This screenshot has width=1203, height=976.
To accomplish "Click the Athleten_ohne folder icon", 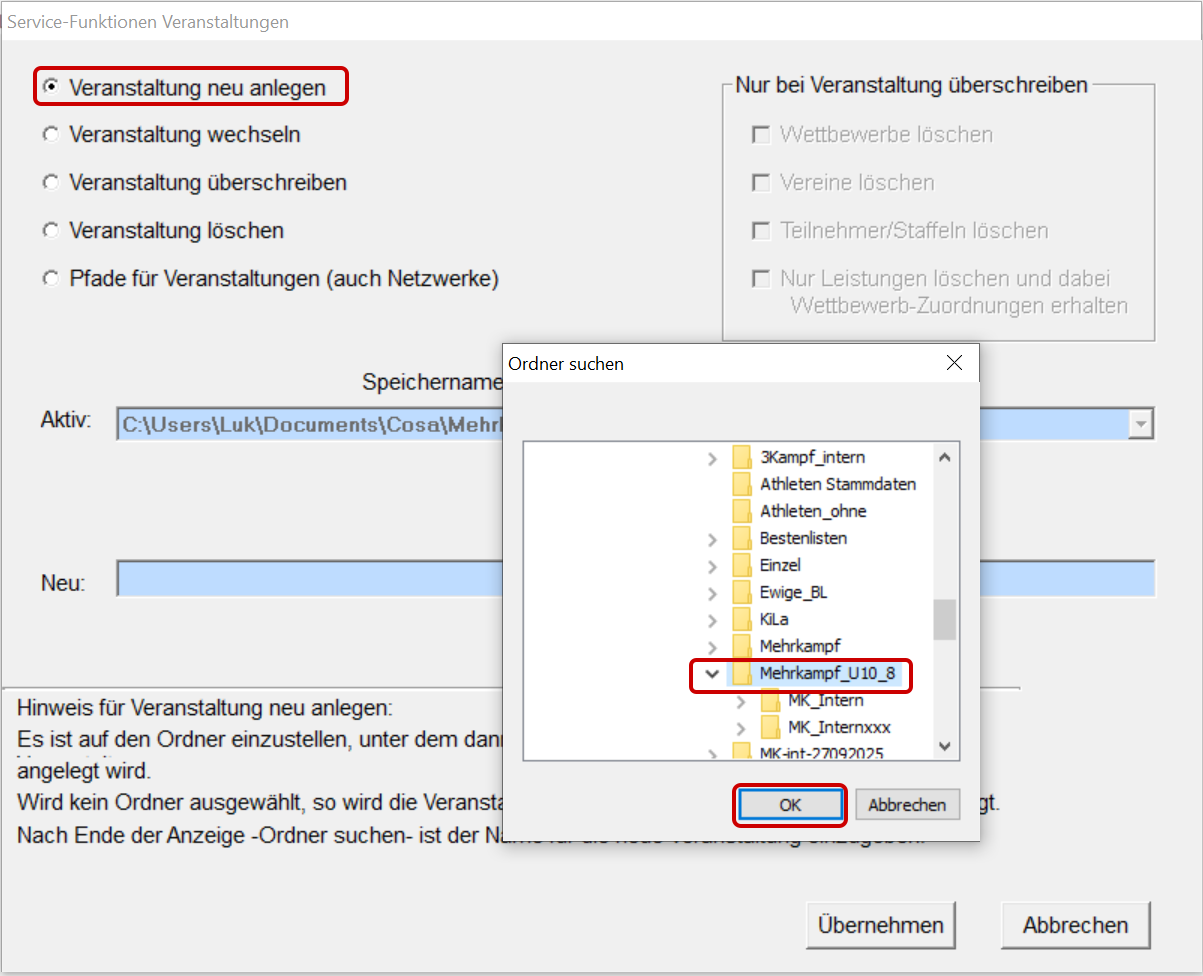I will 742,511.
